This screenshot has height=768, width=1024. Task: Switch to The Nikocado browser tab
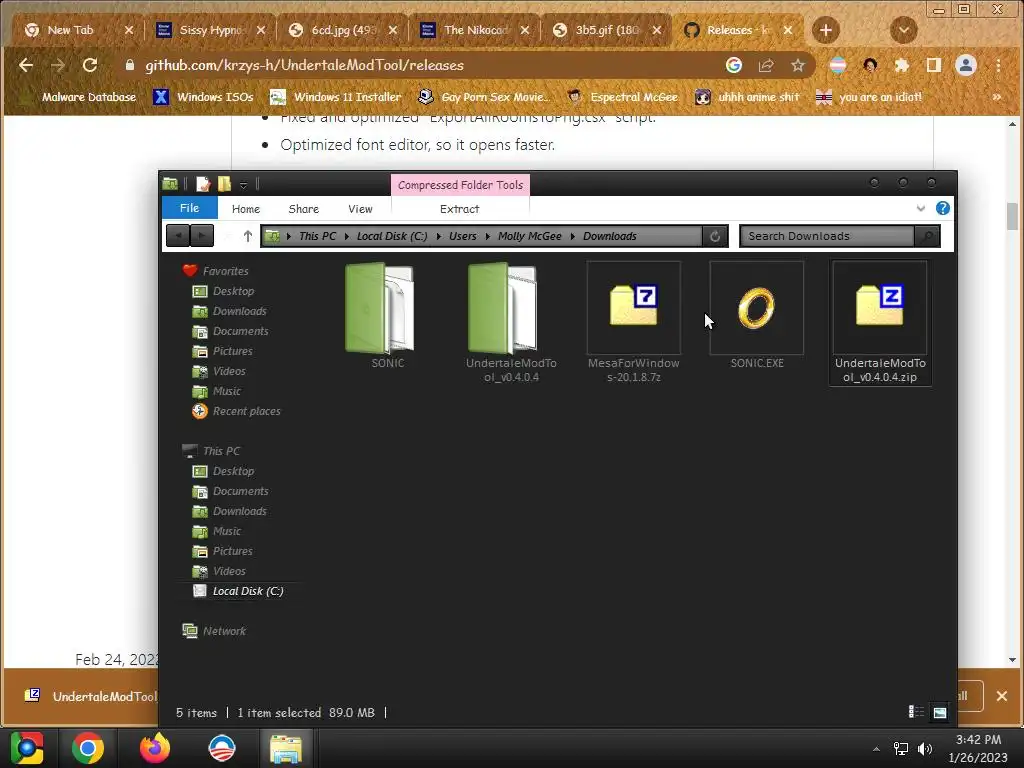pyautogui.click(x=477, y=30)
